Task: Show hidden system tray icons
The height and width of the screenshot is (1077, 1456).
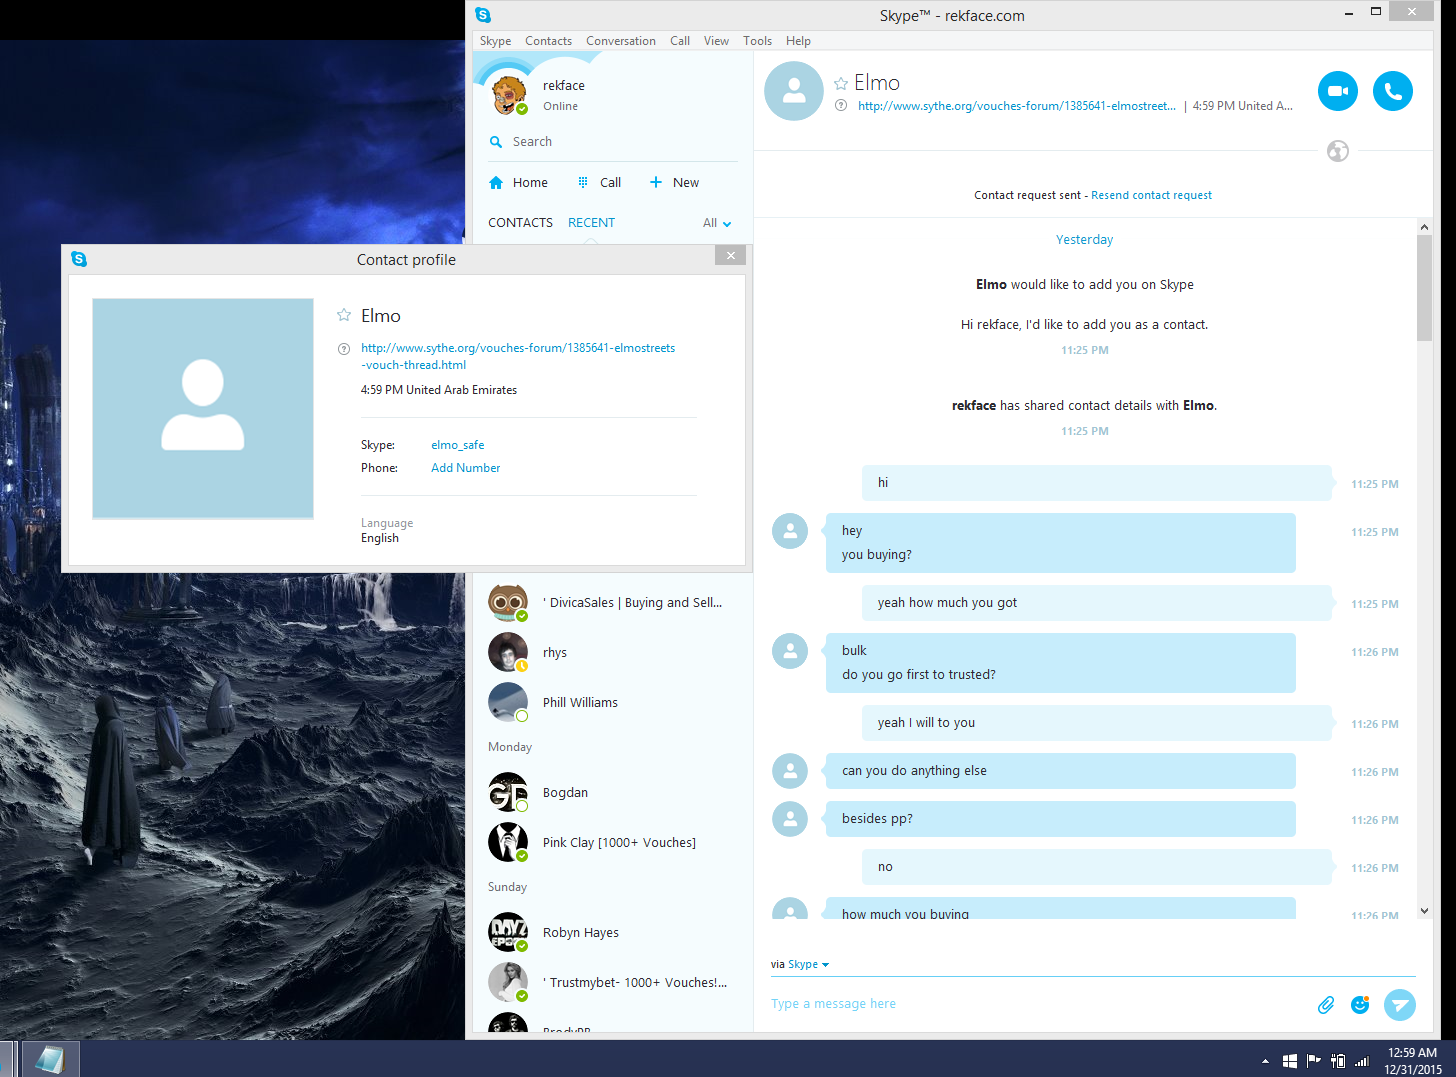Action: pyautogui.click(x=1265, y=1061)
